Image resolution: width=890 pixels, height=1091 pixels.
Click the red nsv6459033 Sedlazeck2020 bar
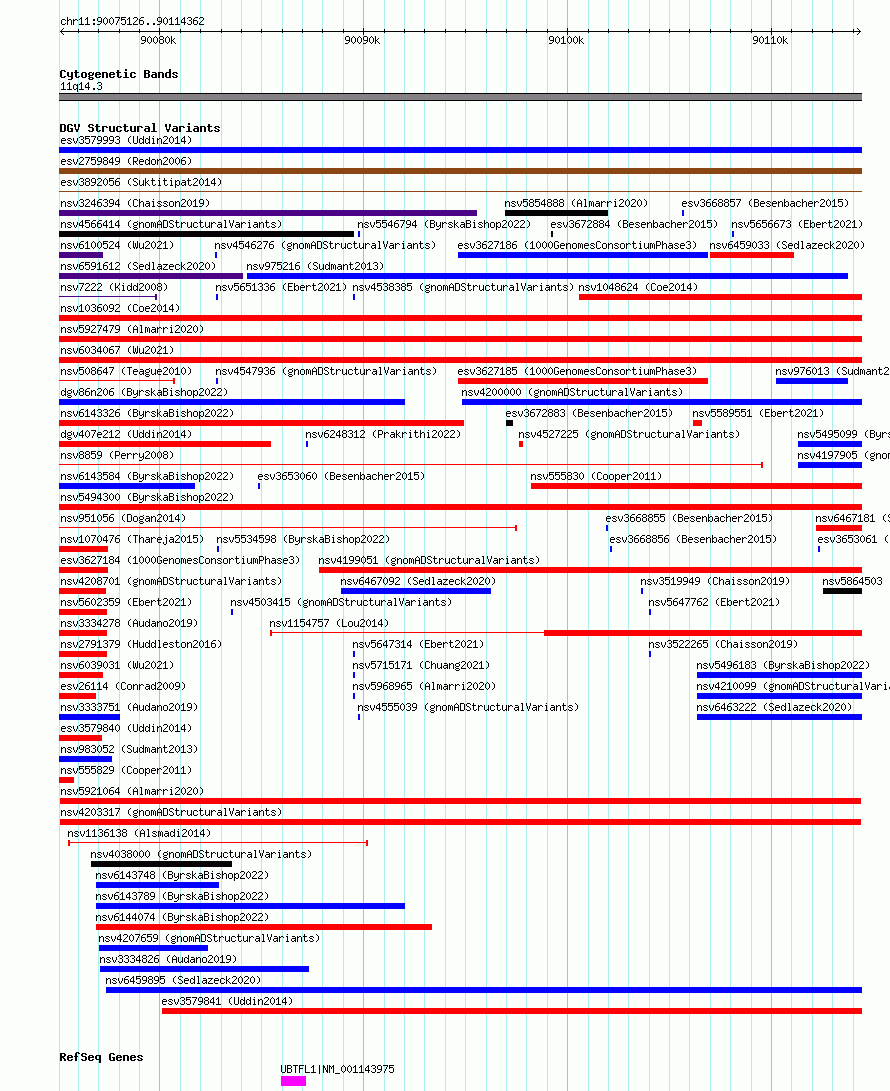click(x=752, y=255)
